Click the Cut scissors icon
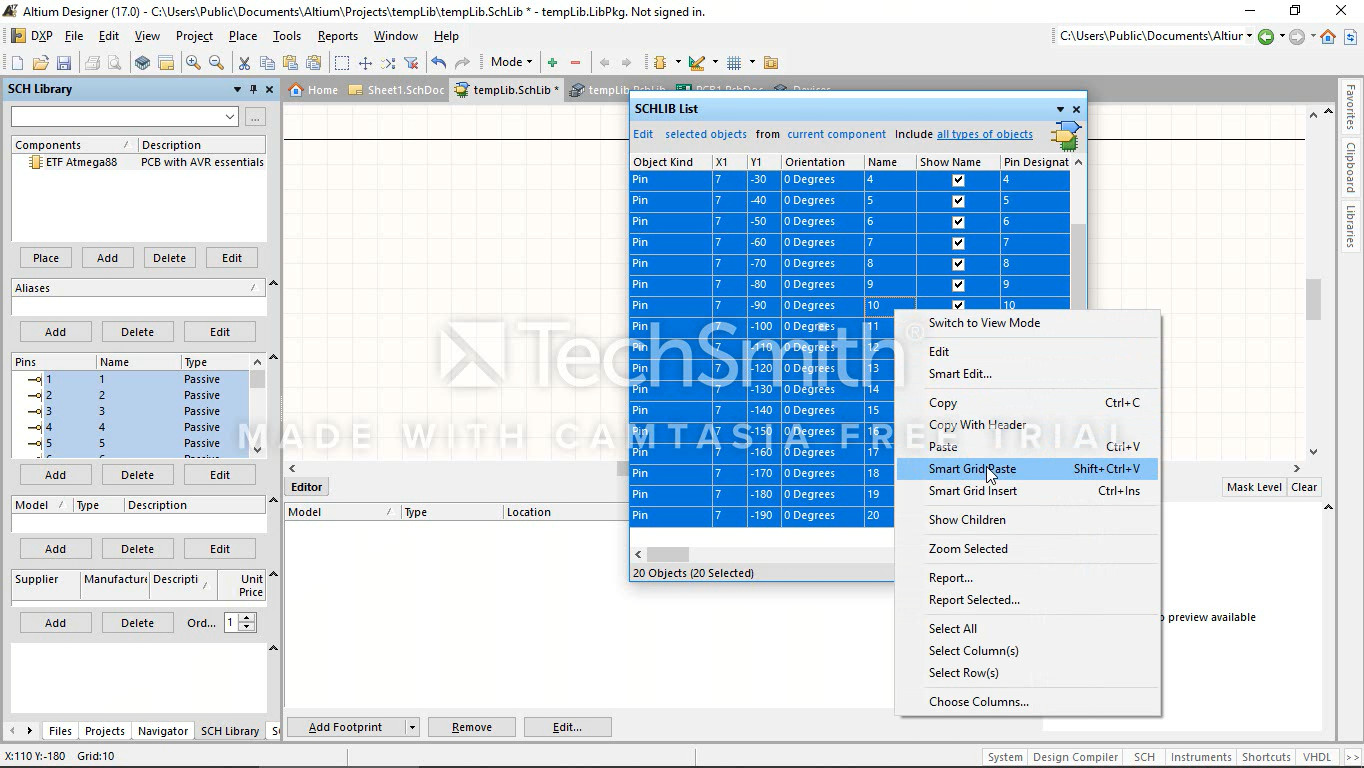This screenshot has width=1364, height=768. (x=243, y=63)
